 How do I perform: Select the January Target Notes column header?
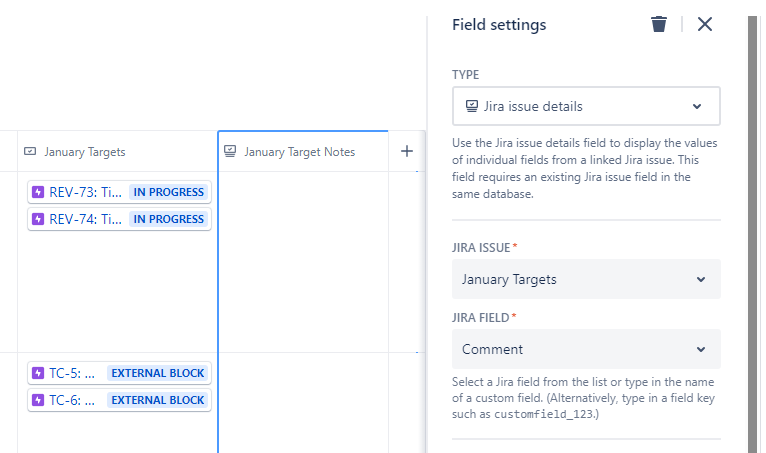pyautogui.click(x=303, y=151)
